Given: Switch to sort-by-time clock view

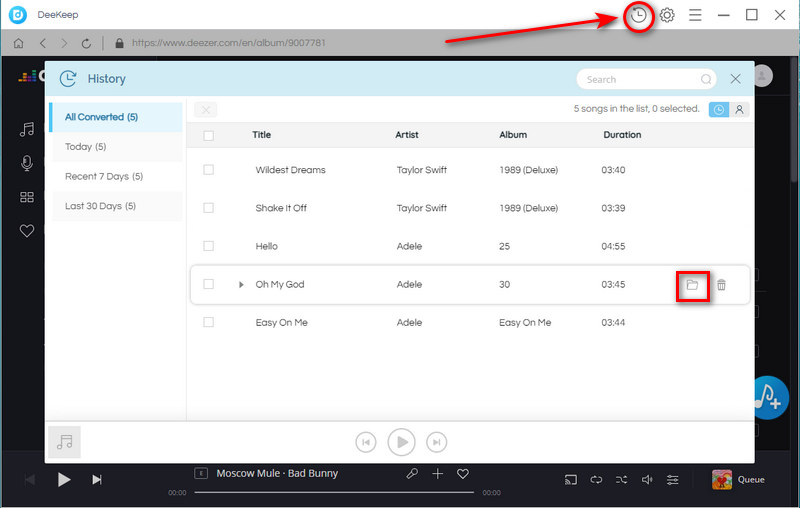Looking at the screenshot, I should (718, 110).
